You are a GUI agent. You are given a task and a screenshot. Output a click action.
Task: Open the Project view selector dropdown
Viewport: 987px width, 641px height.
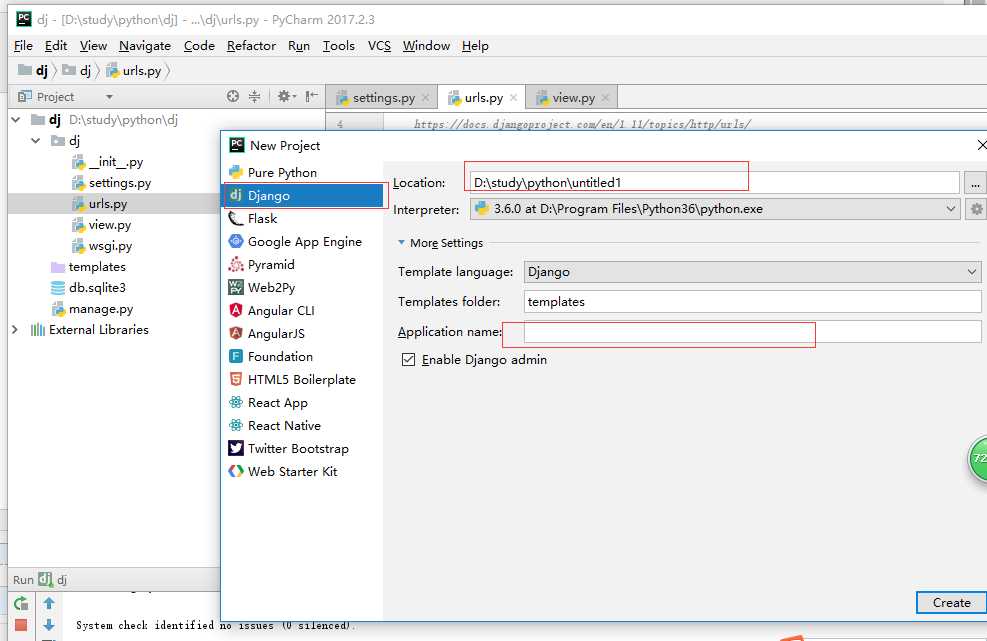(110, 97)
